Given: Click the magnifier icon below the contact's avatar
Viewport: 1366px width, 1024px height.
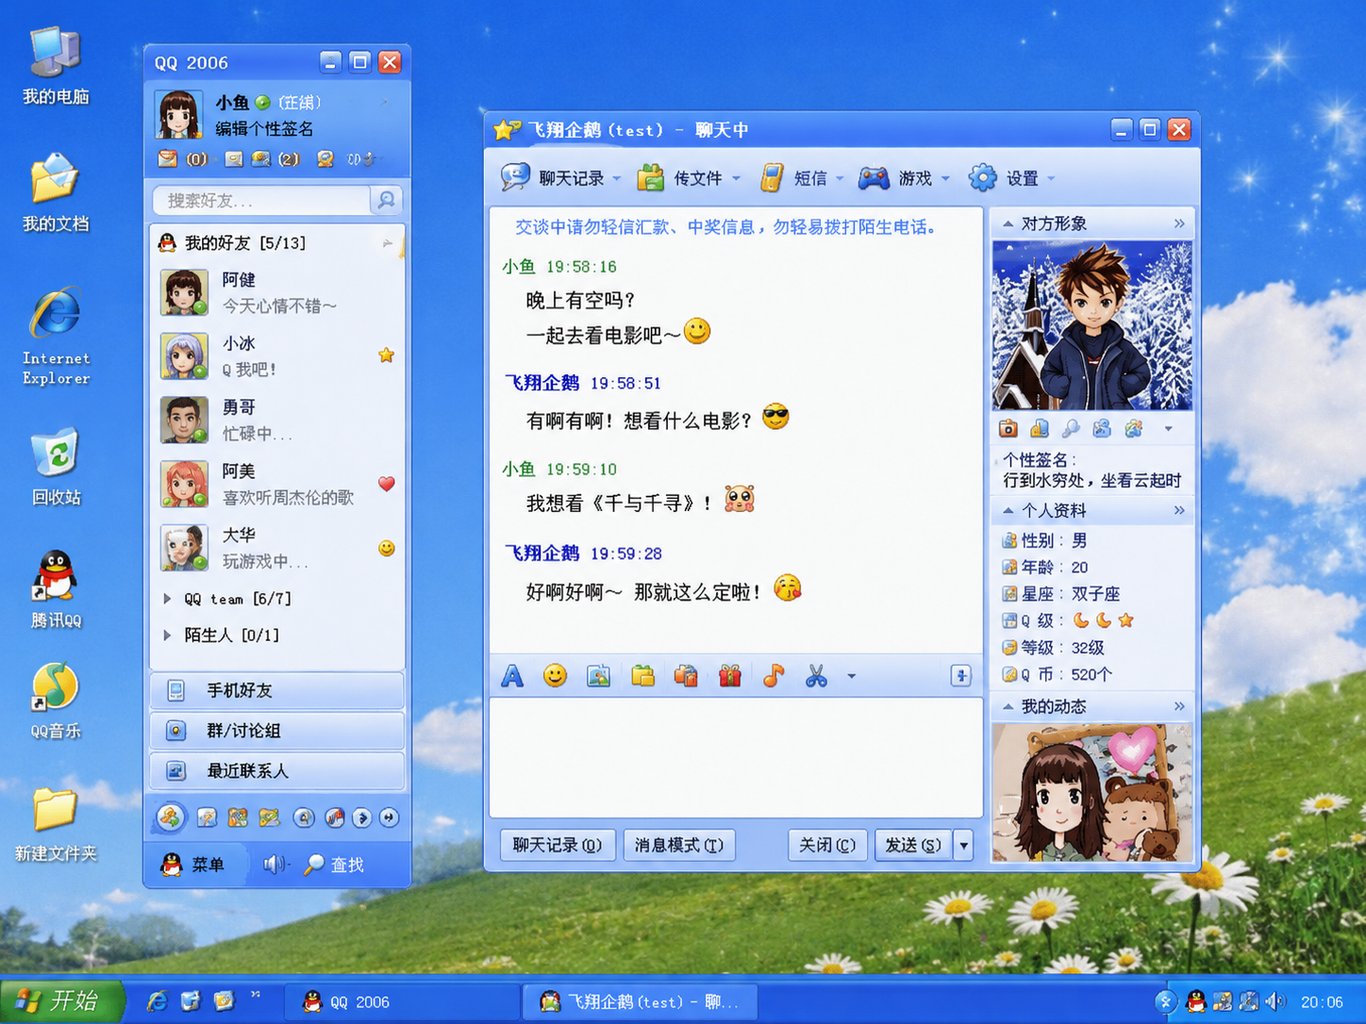Looking at the screenshot, I should 1070,429.
